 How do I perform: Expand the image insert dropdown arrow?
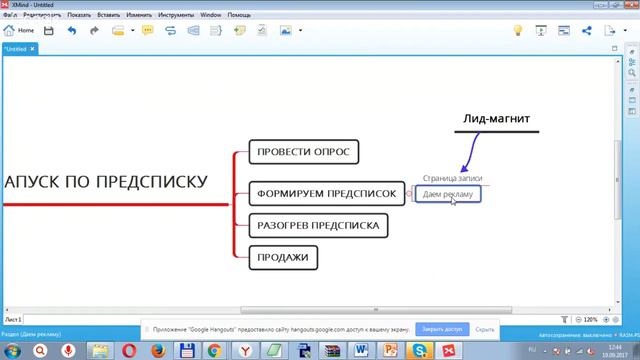pyautogui.click(x=300, y=31)
